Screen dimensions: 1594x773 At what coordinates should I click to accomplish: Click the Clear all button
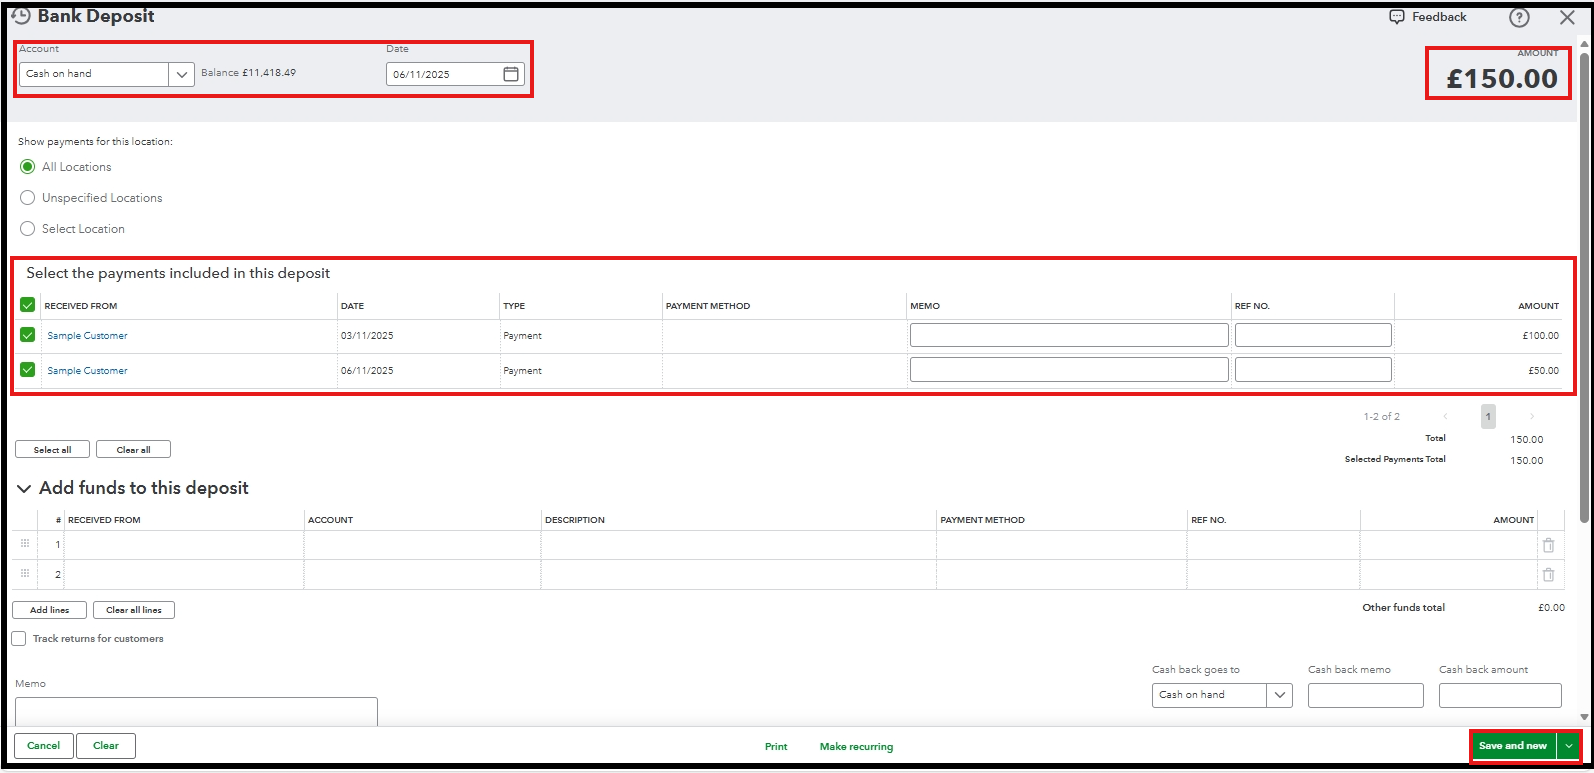(x=133, y=450)
